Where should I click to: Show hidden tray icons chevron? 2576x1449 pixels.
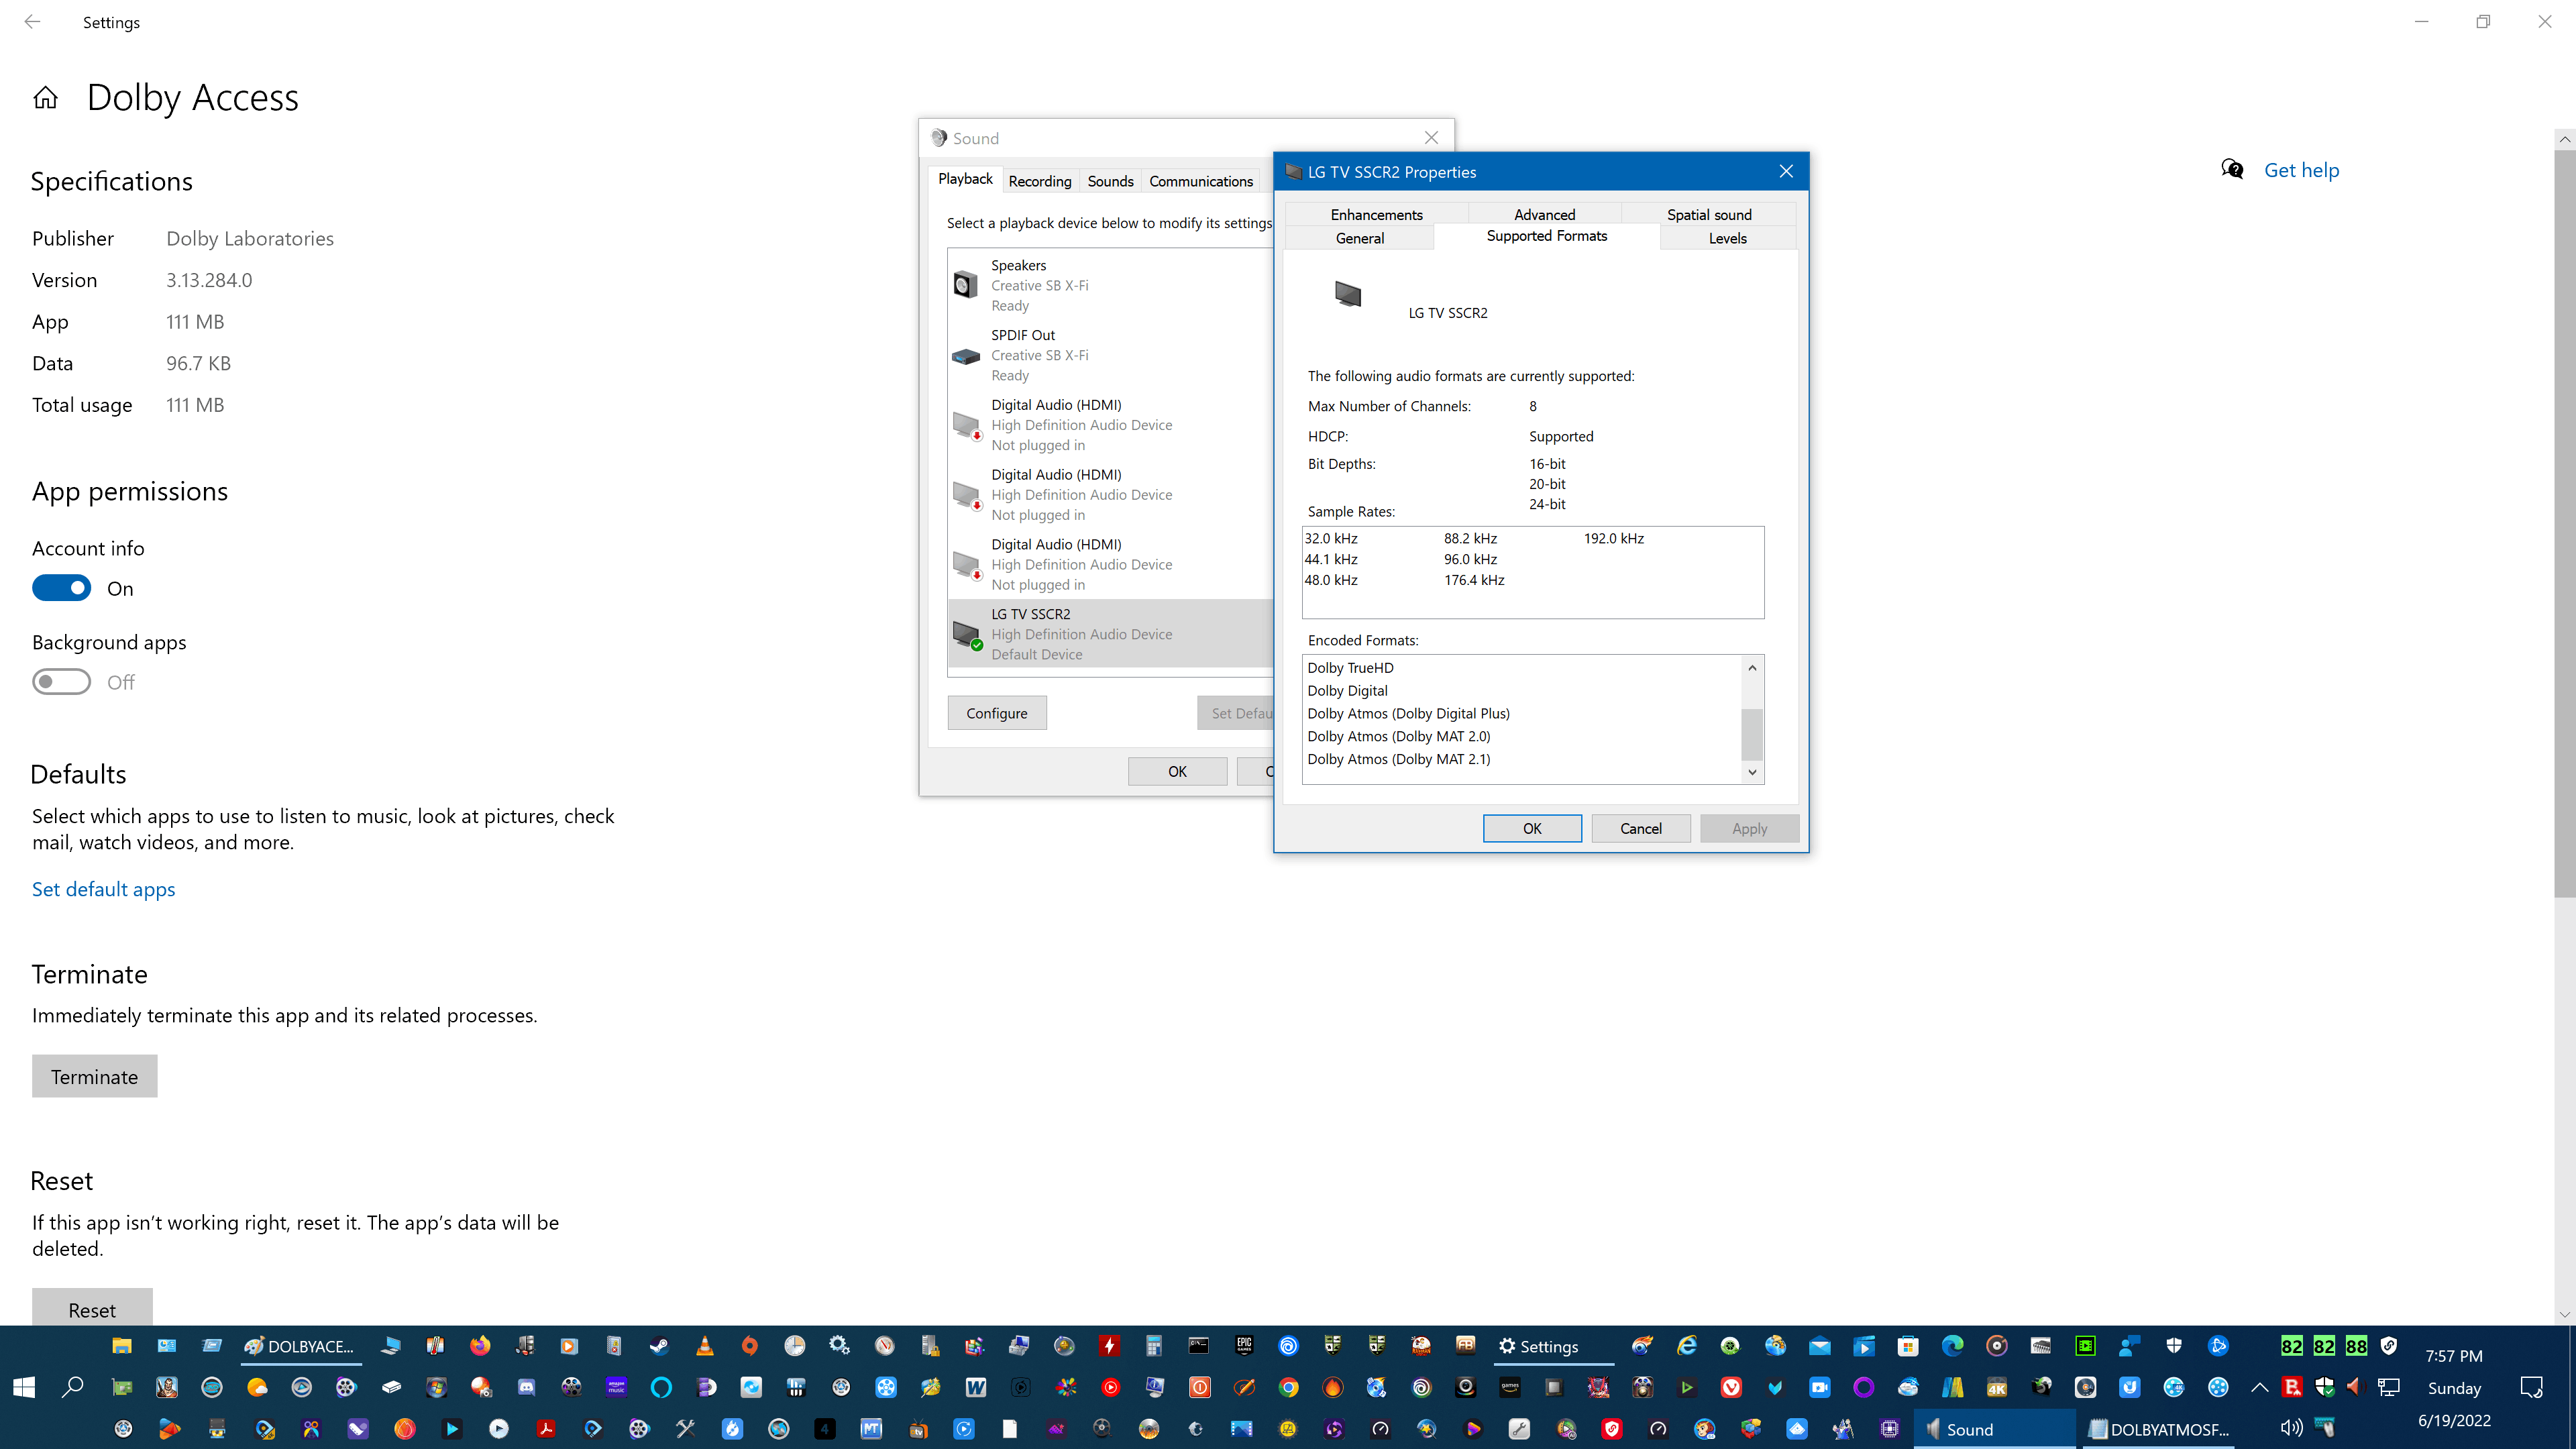(2260, 1387)
